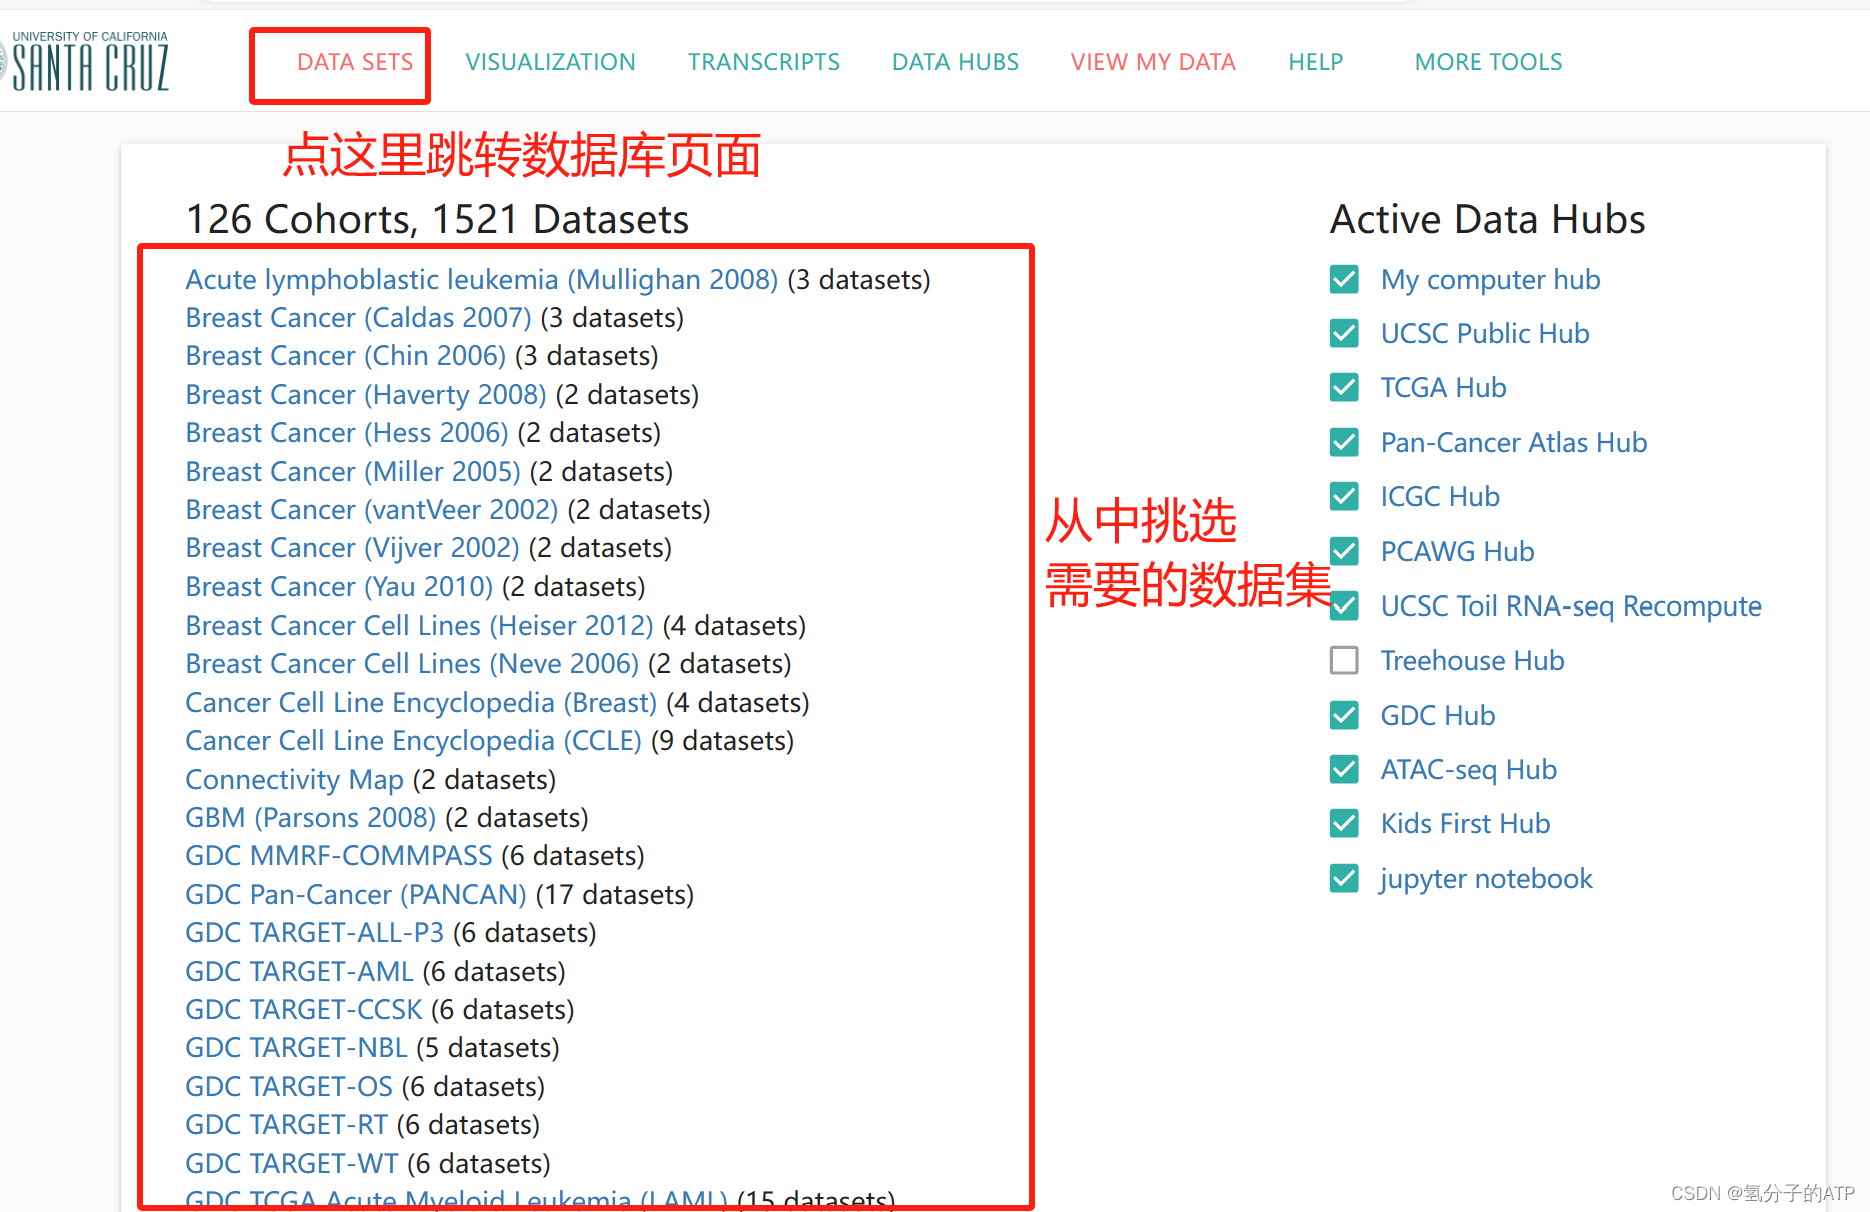Toggle the PCAWG Hub checkbox
The image size is (1870, 1212).
(x=1344, y=551)
